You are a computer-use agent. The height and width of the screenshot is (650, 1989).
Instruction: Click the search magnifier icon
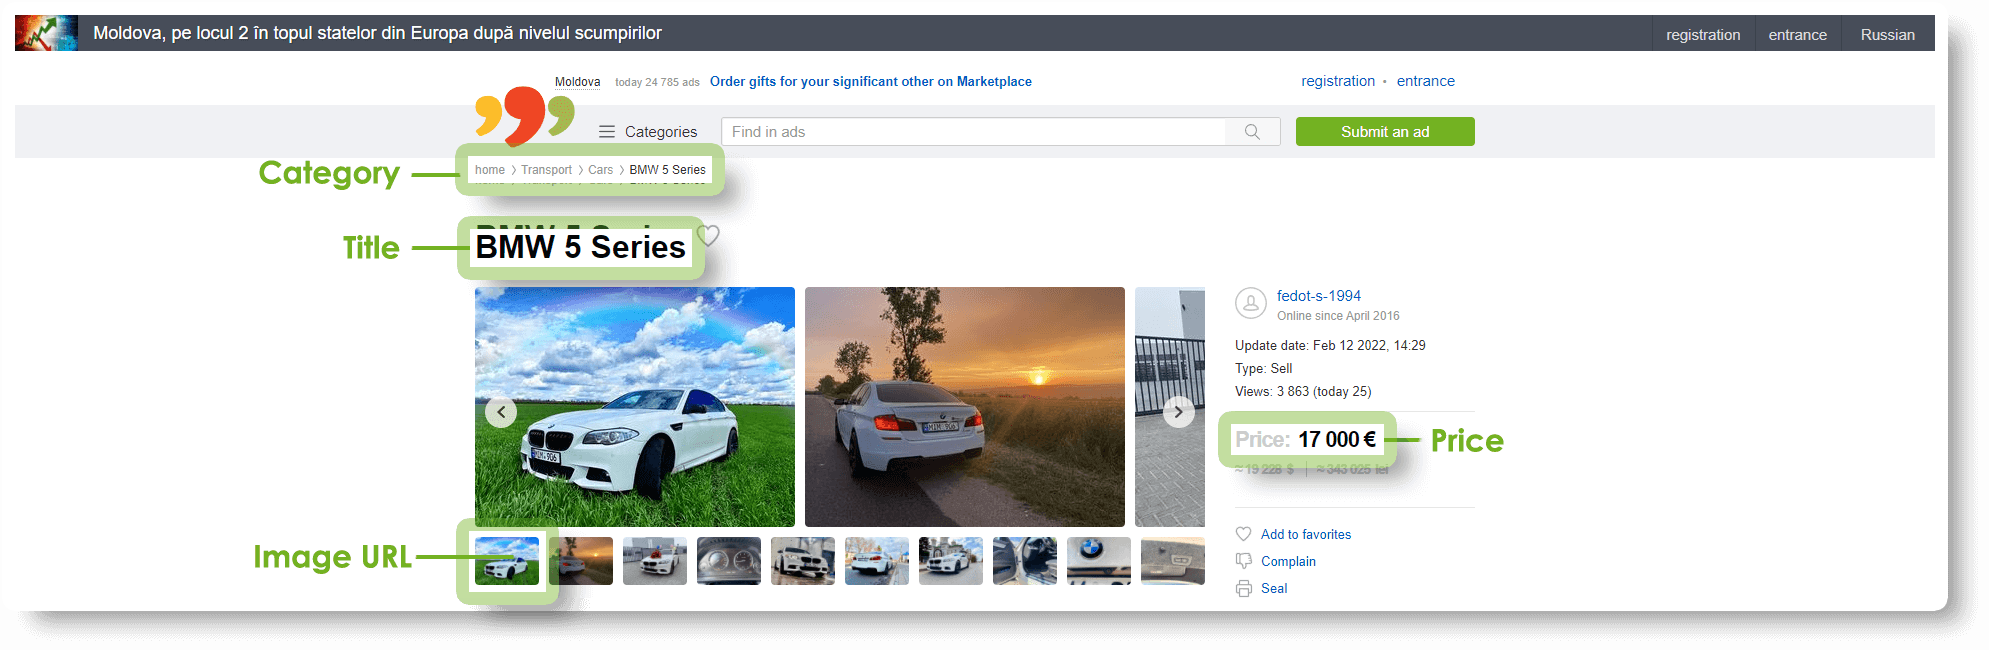[1252, 132]
